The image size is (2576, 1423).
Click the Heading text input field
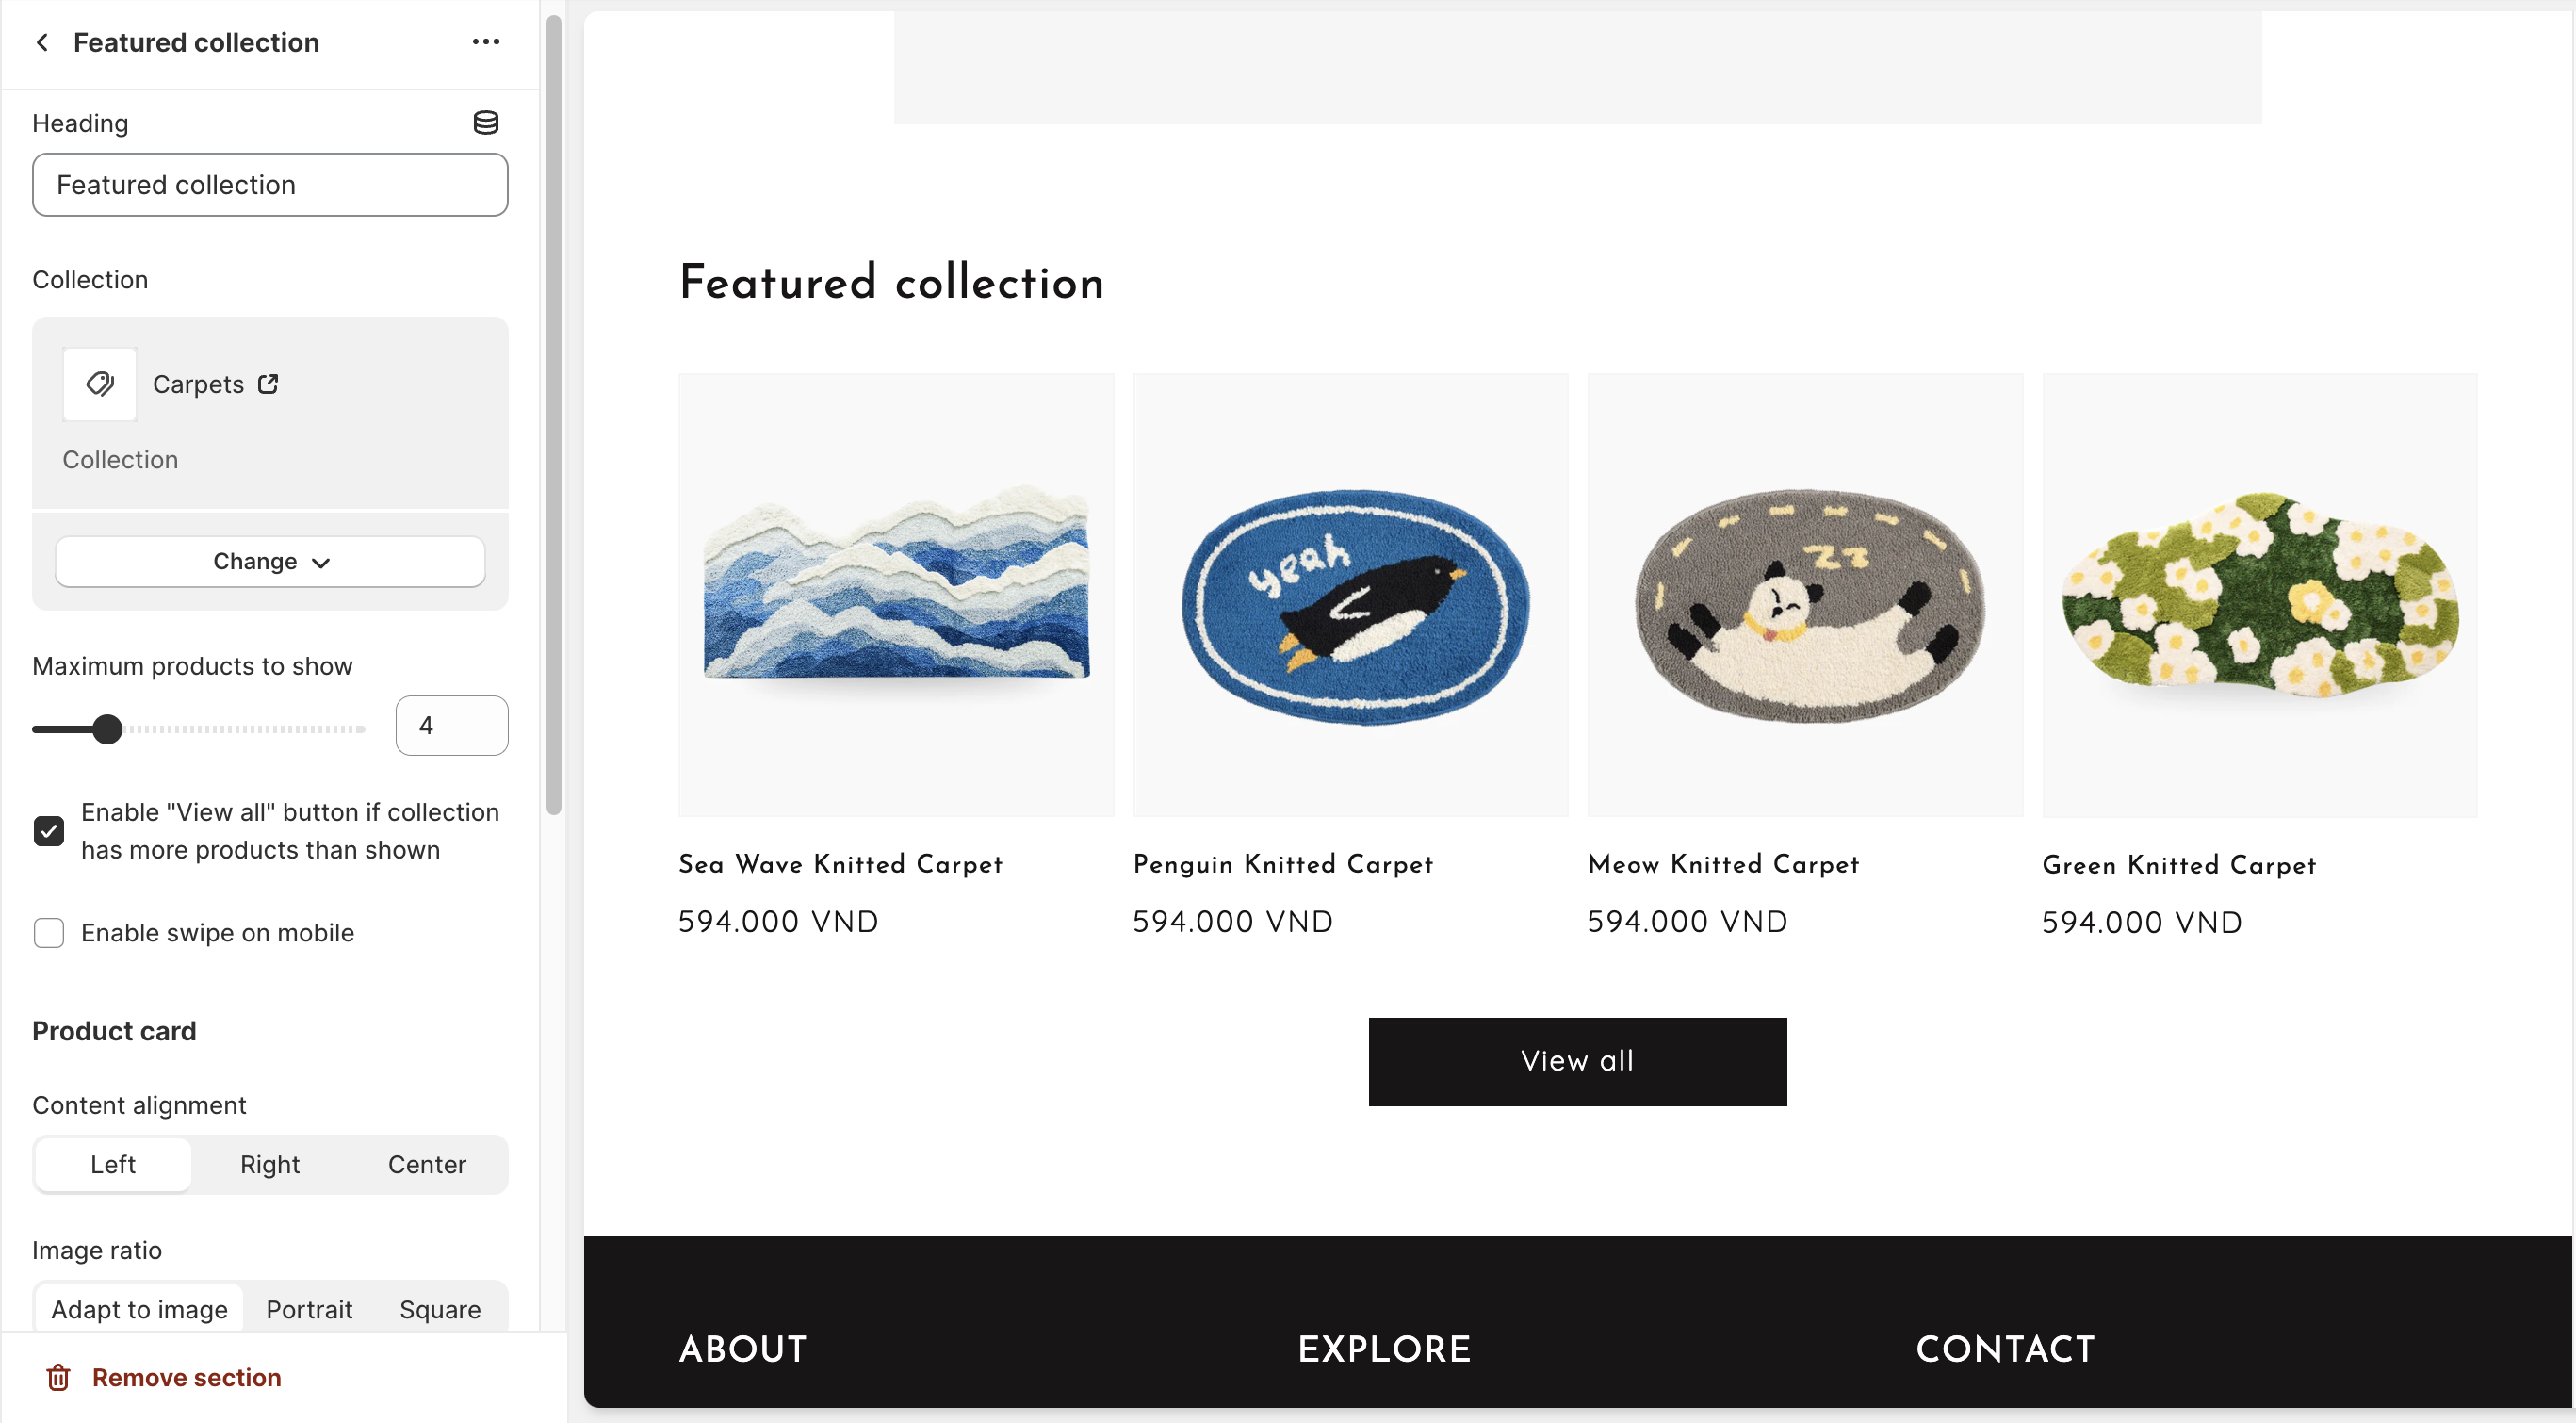(270, 185)
